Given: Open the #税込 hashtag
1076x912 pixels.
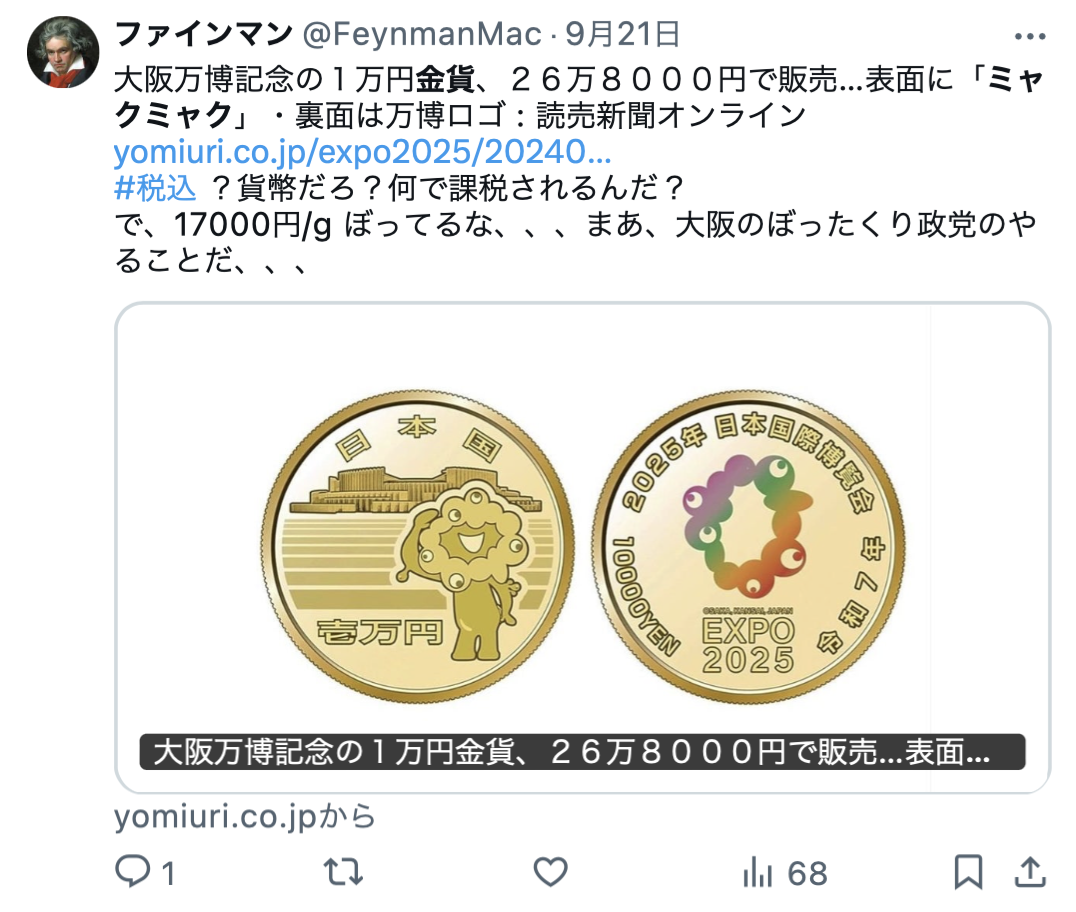Looking at the screenshot, I should [x=156, y=188].
